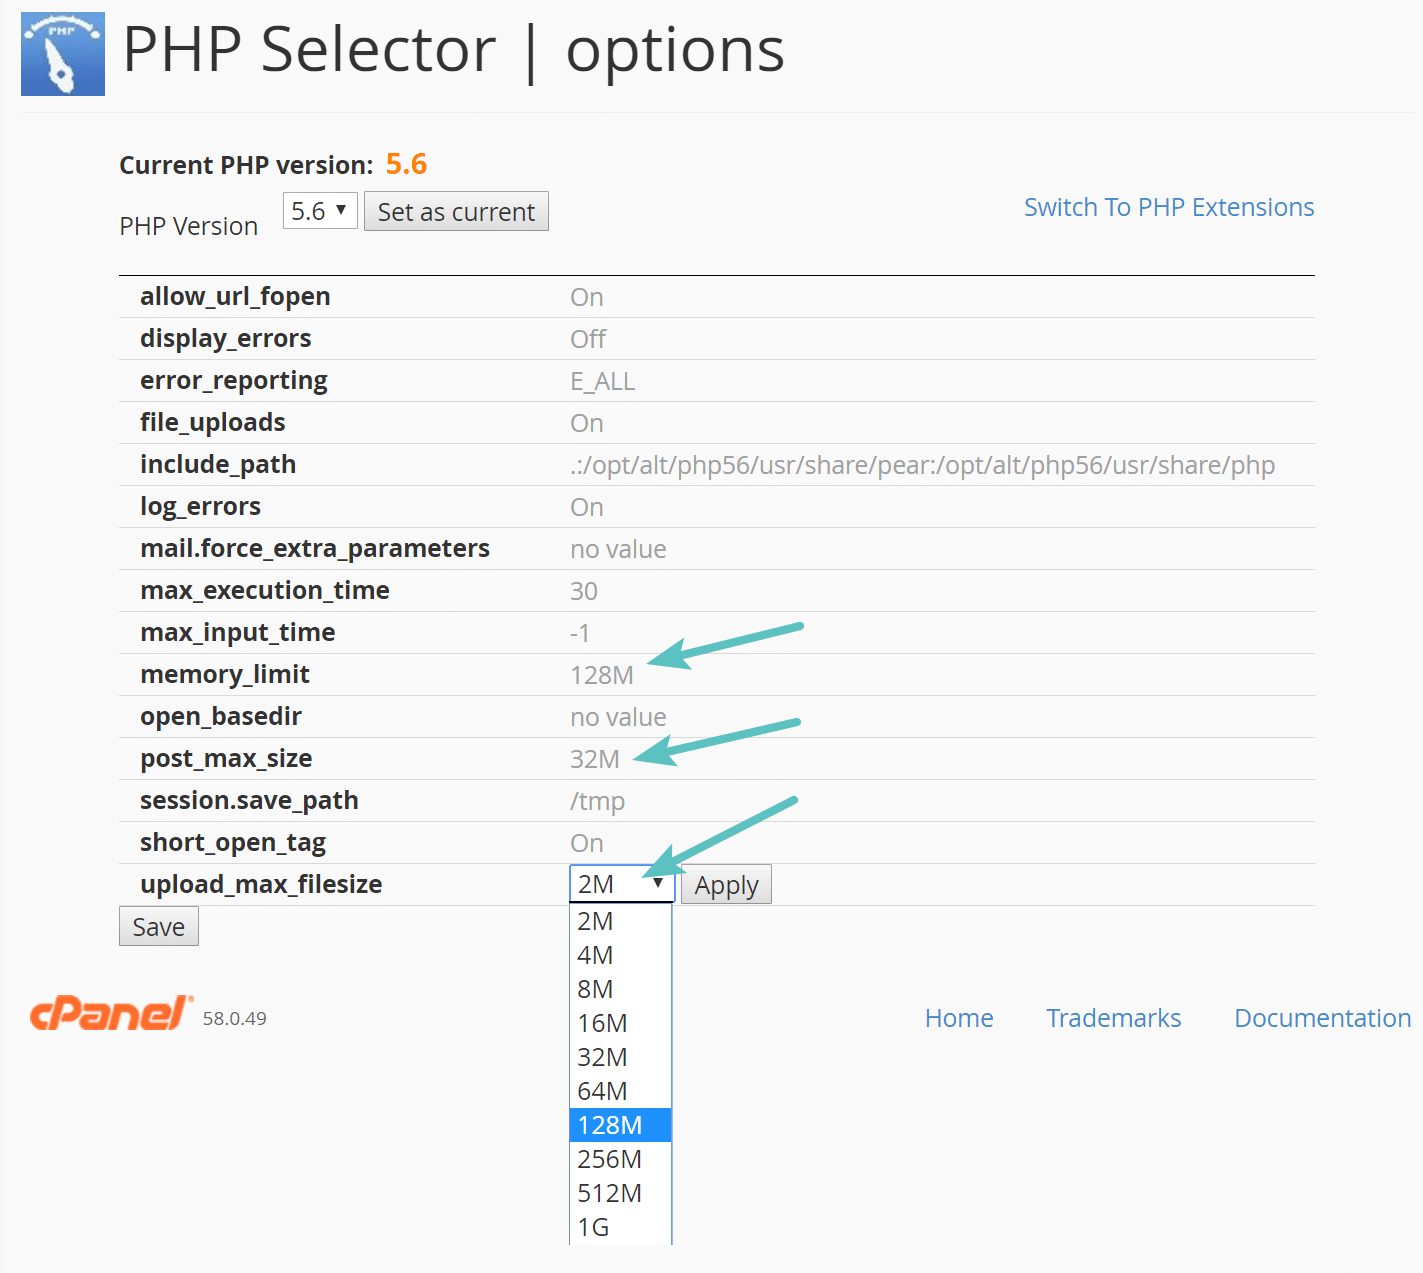Click the post_max_size row value 32M
Screen dimensions: 1423x1273
[594, 758]
